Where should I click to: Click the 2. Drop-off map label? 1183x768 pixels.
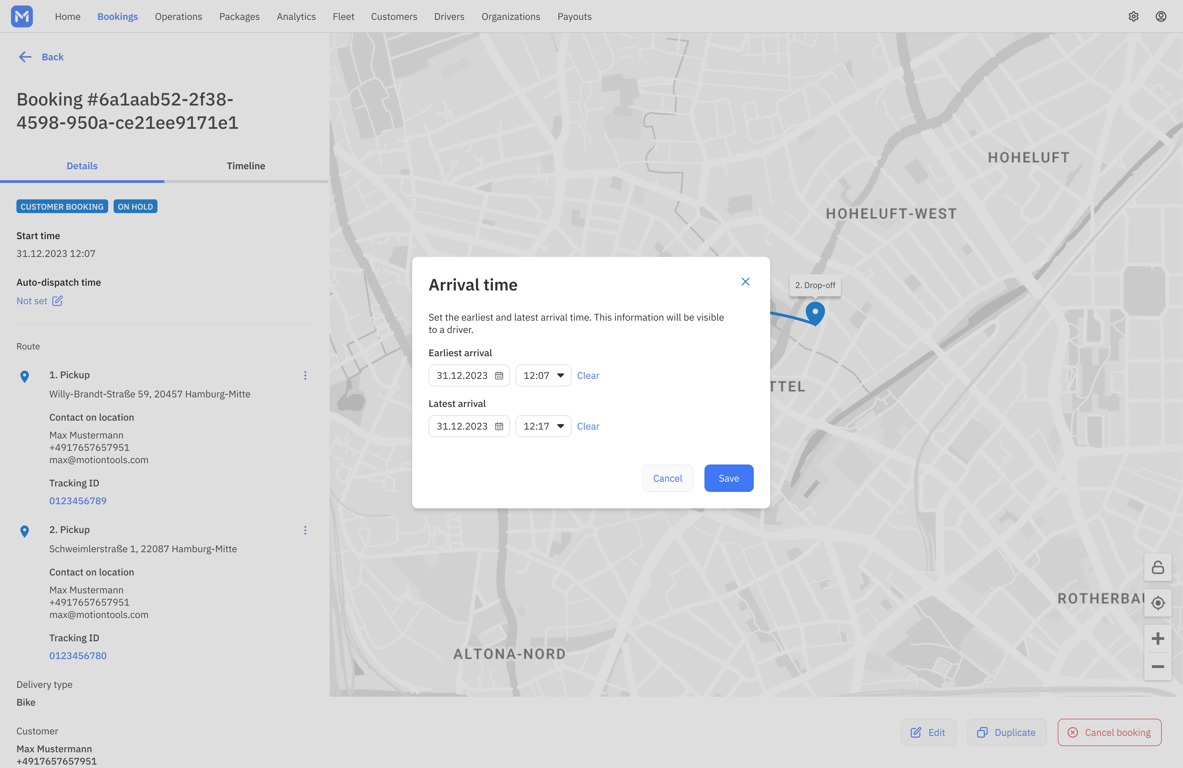pyautogui.click(x=815, y=285)
